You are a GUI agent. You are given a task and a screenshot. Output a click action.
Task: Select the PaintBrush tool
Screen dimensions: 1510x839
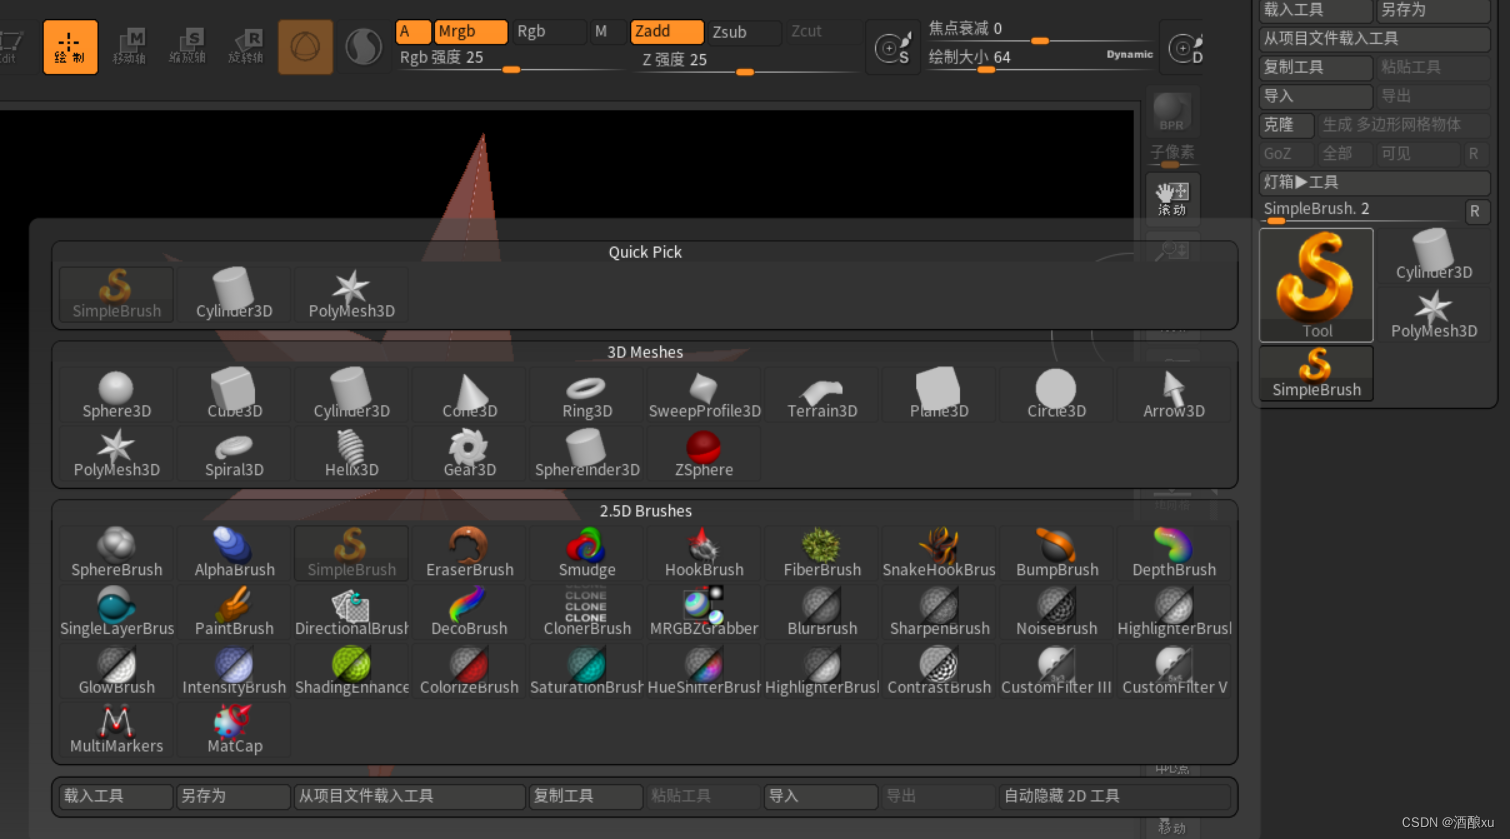tap(234, 612)
